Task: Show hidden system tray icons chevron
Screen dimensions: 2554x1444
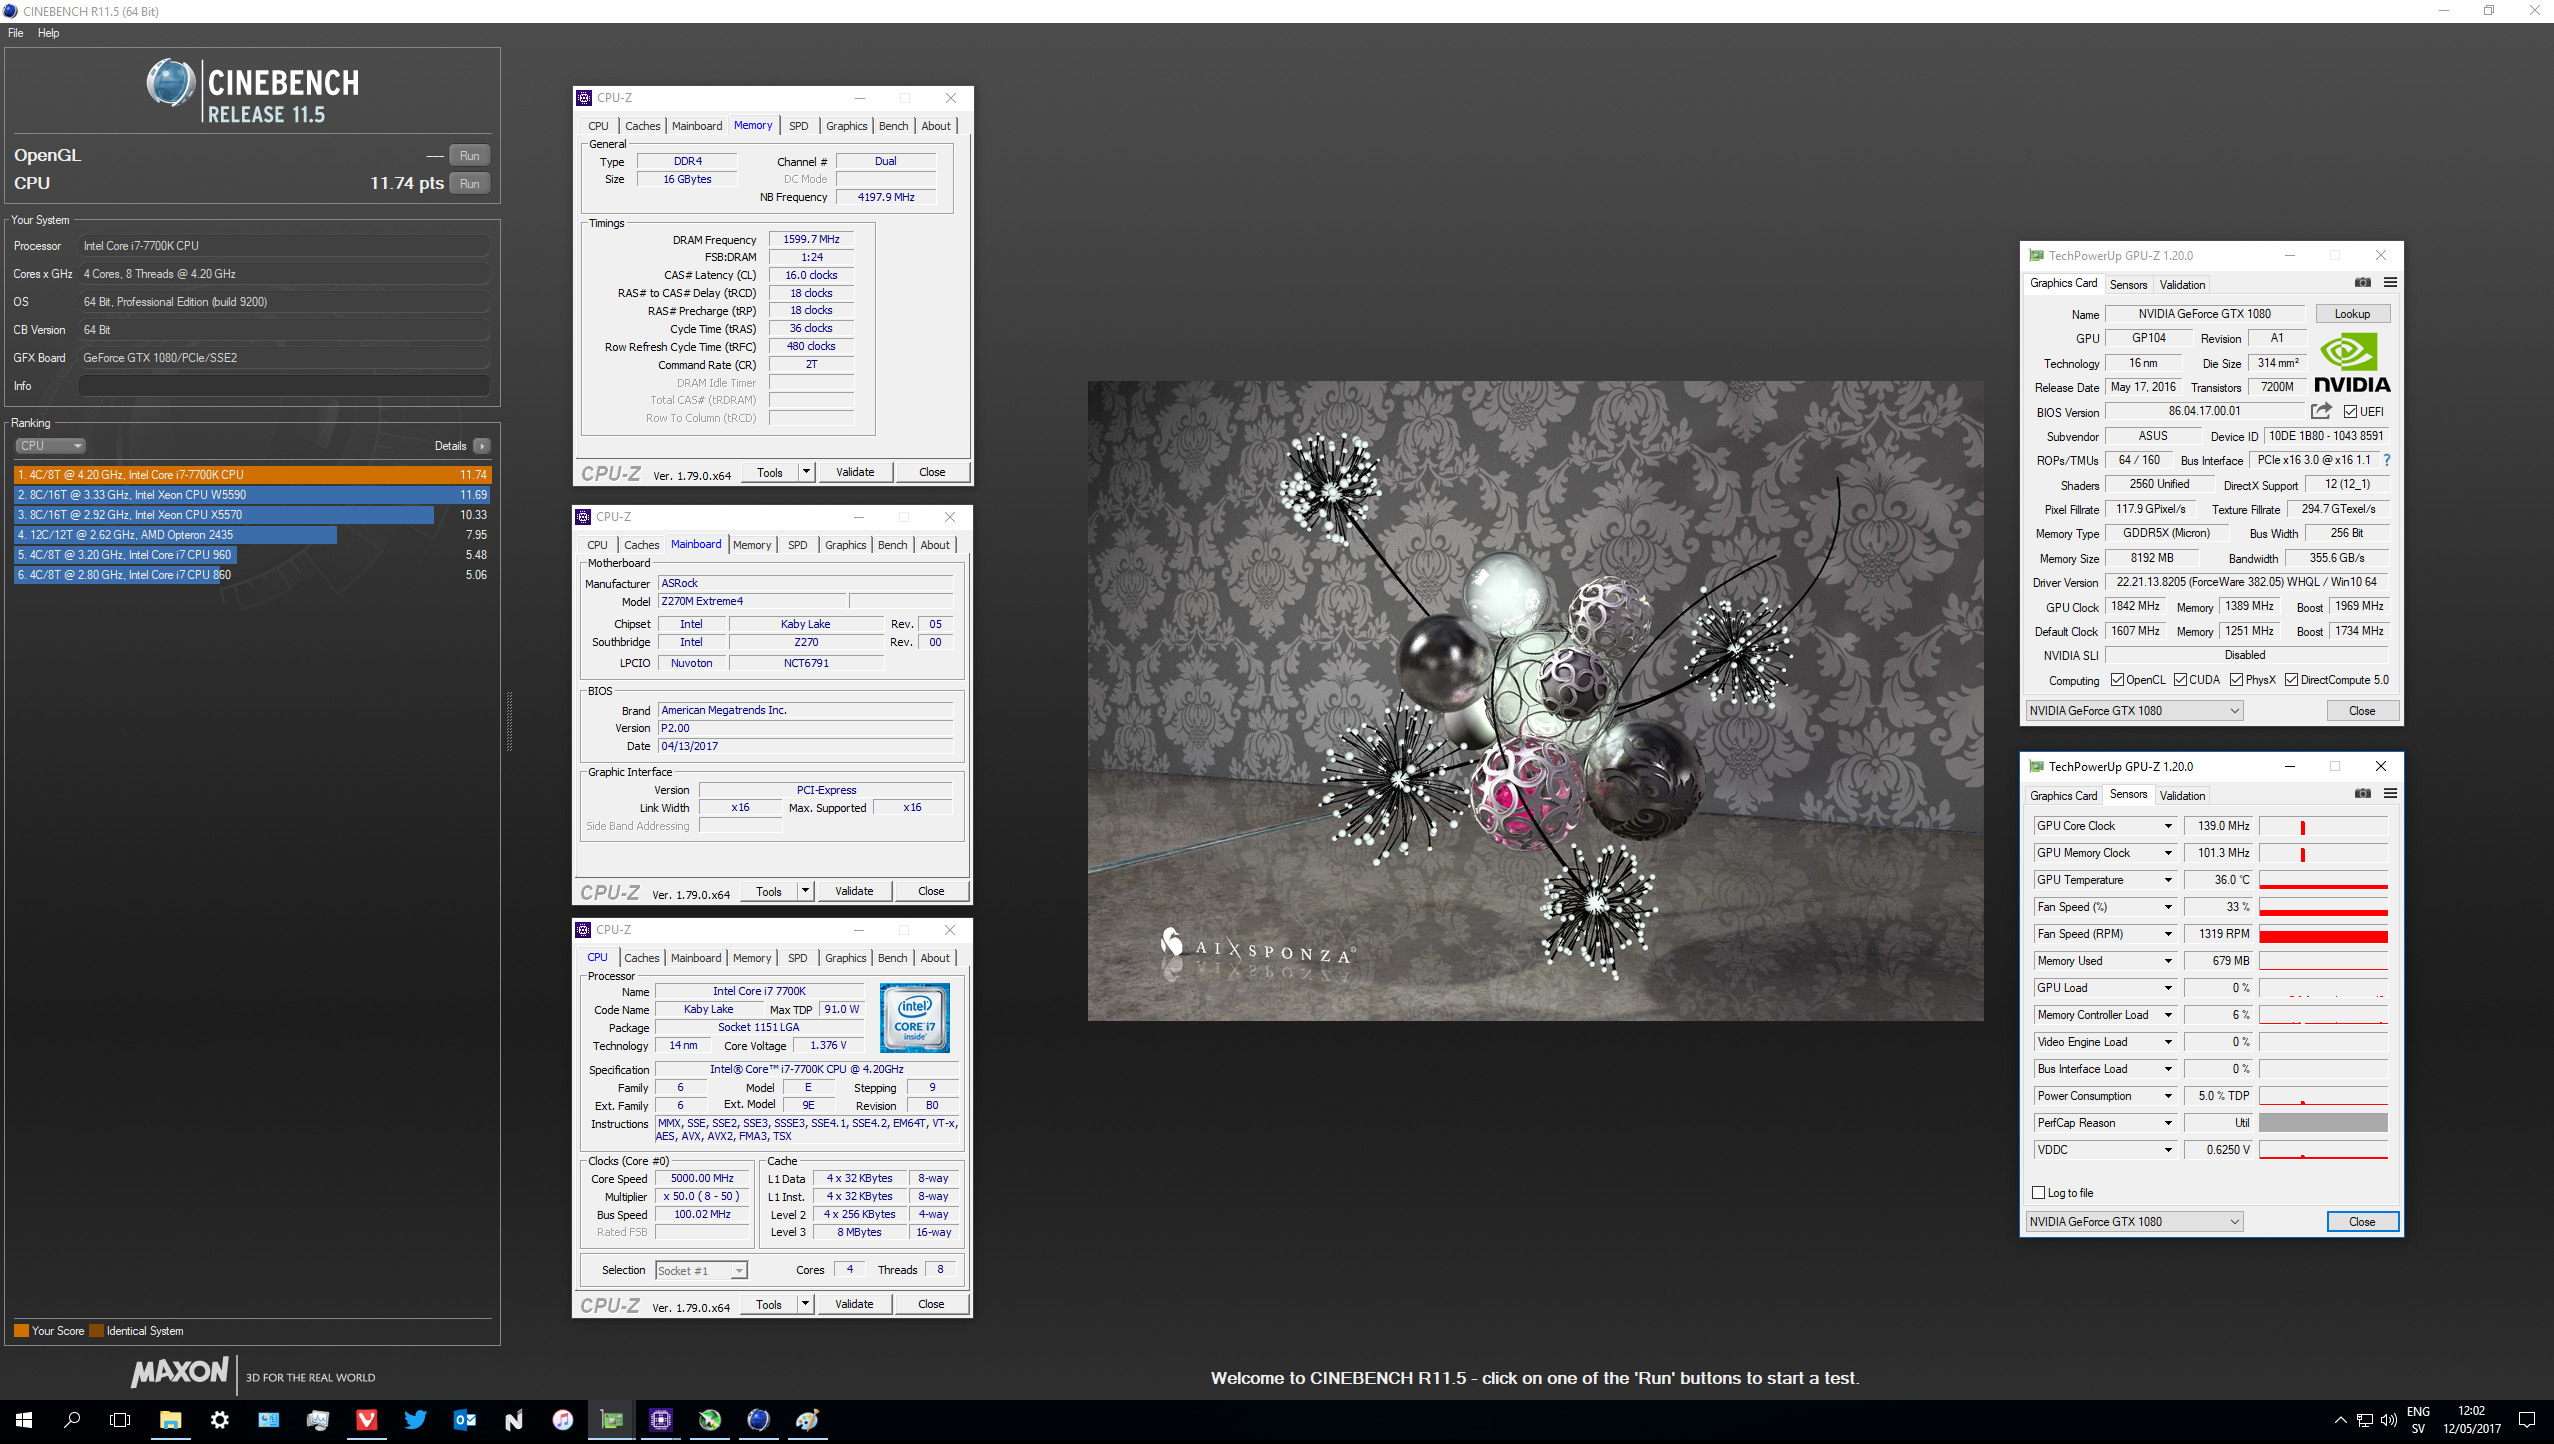Action: [2340, 1420]
